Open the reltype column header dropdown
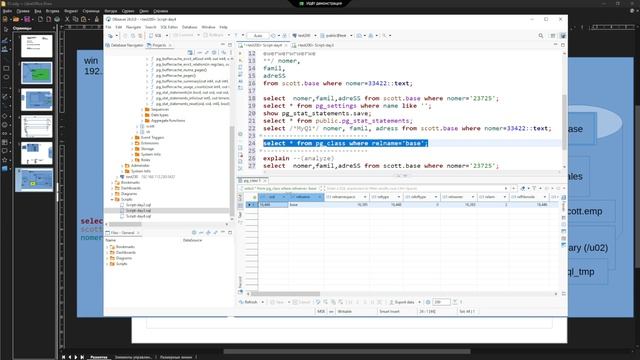This screenshot has height=360, width=640. tap(399, 197)
